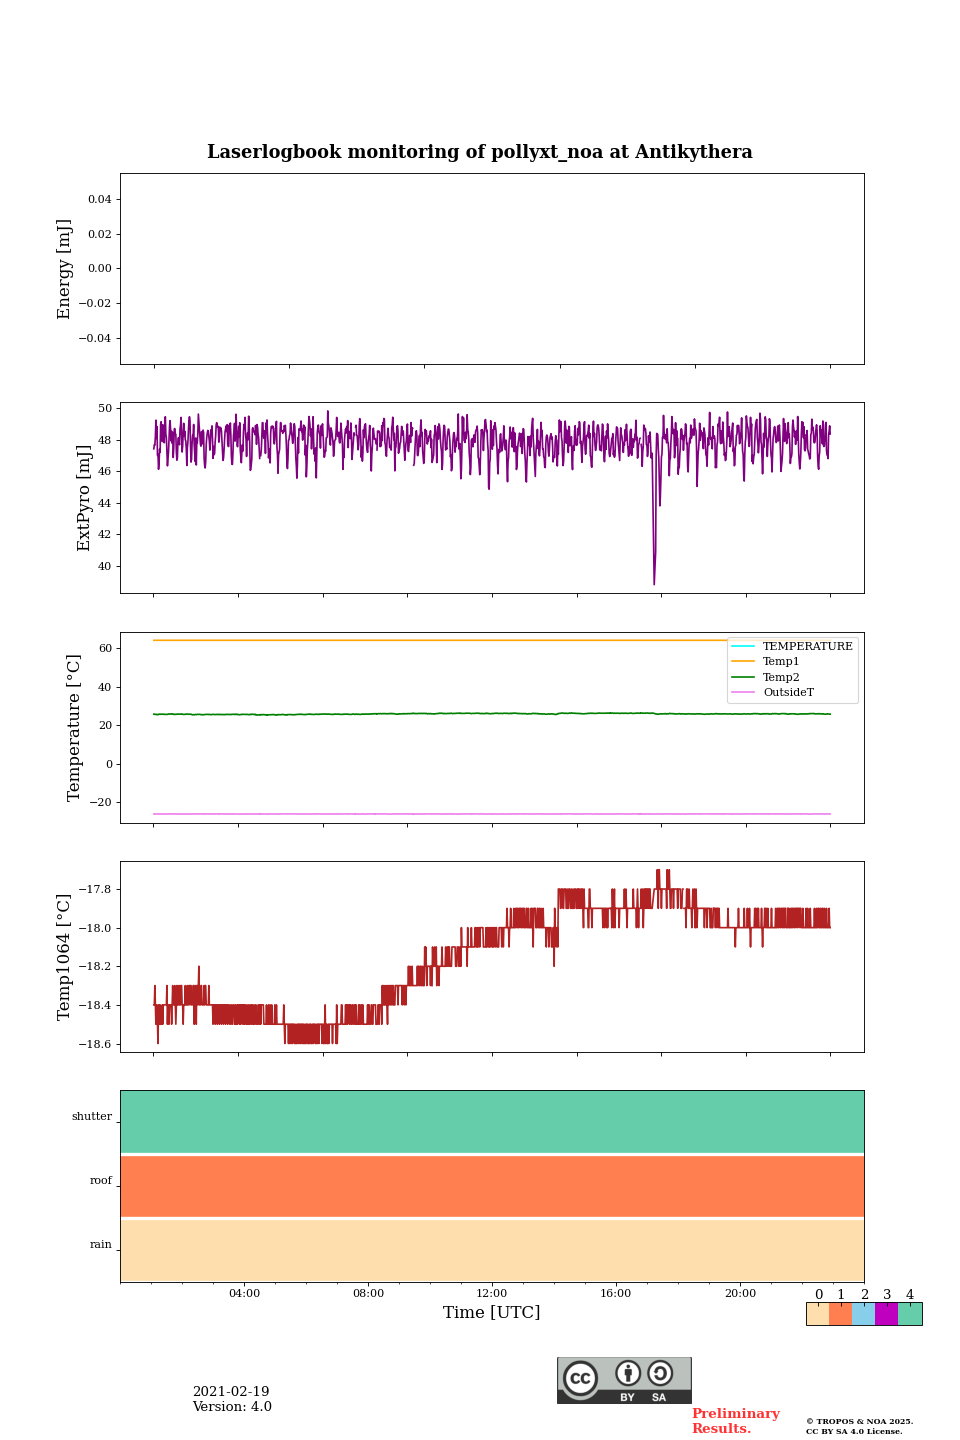Click the 08:00 time tick label

368,1293
